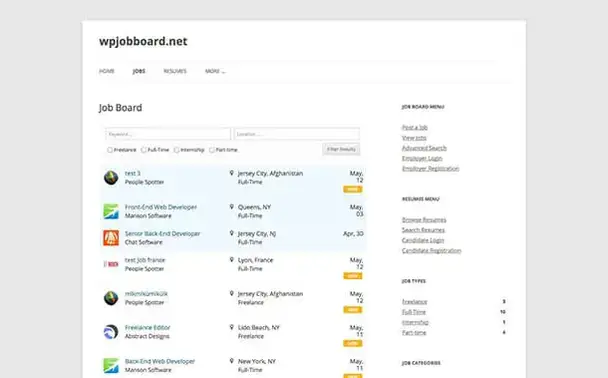Image resolution: width=608 pixels, height=378 pixels.
Task: Focus the Keyword search field
Action: click(168, 134)
